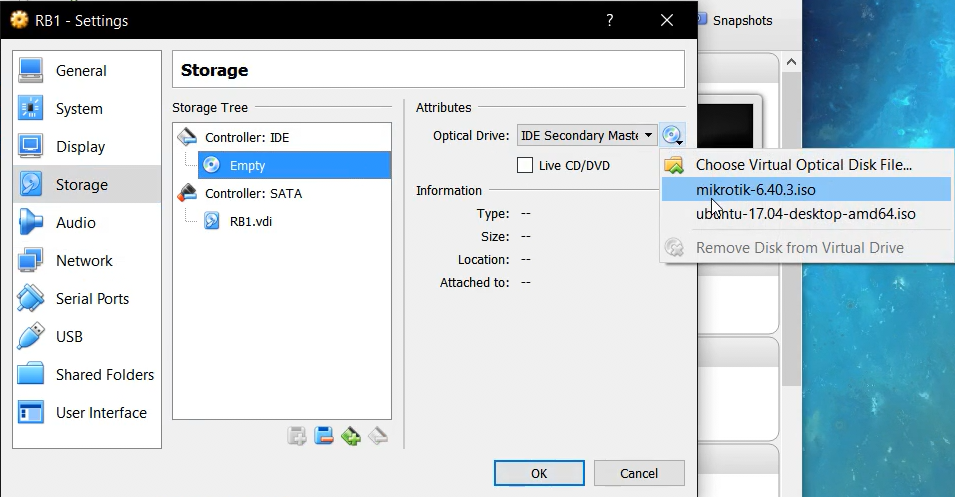Open the Serial Ports settings category

coord(87,298)
